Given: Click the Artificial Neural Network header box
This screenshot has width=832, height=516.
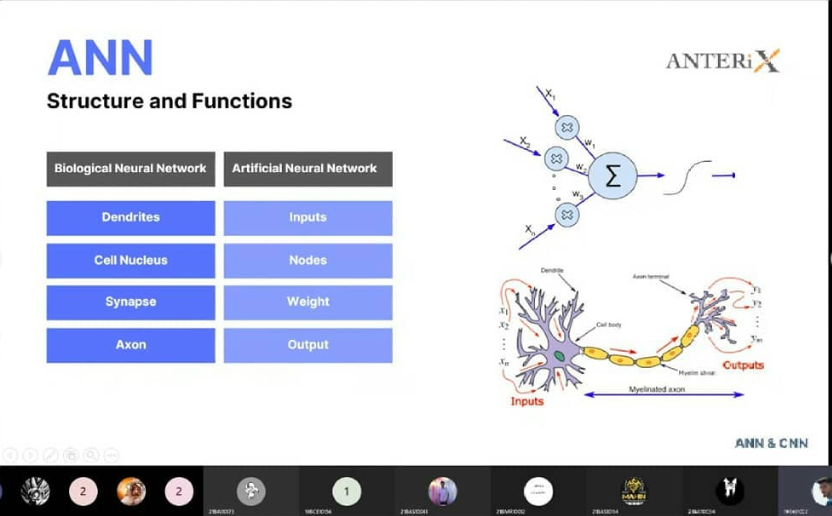Looking at the screenshot, I should tap(308, 169).
